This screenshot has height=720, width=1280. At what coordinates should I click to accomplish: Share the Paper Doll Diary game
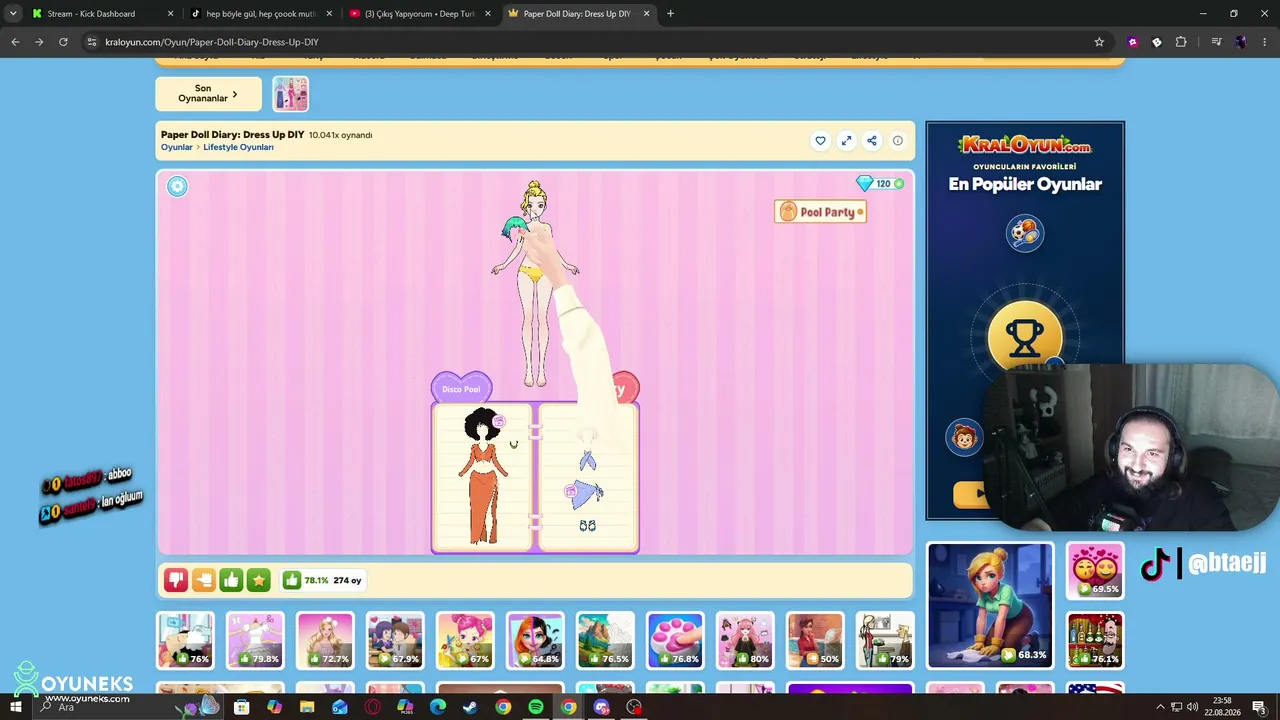(872, 141)
